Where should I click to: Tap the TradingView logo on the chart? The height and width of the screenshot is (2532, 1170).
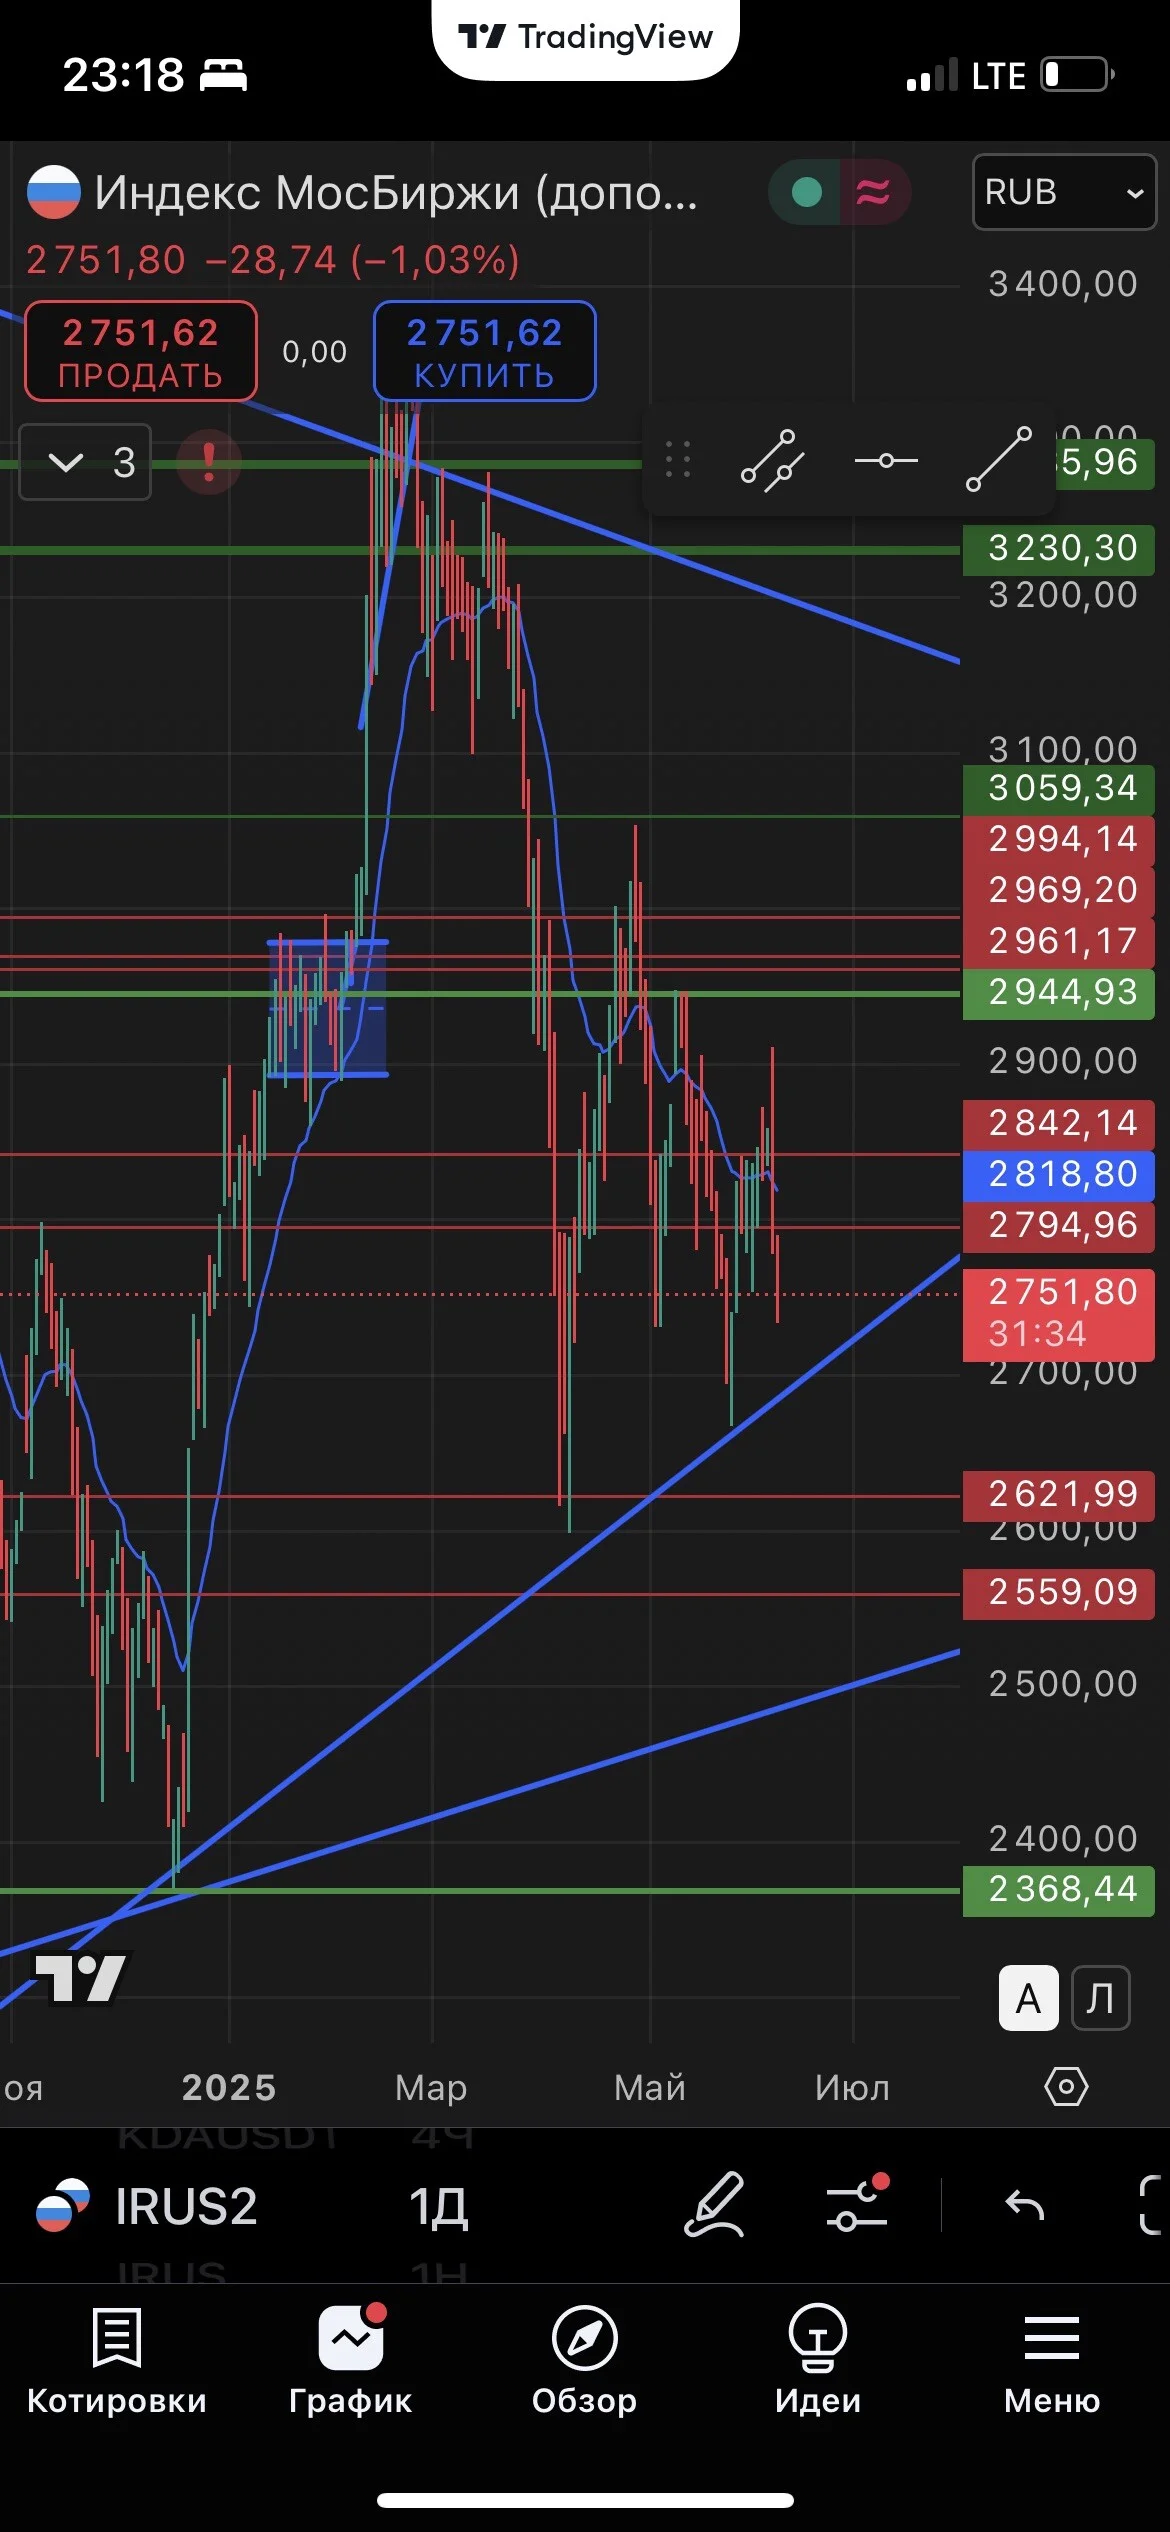tap(82, 1978)
